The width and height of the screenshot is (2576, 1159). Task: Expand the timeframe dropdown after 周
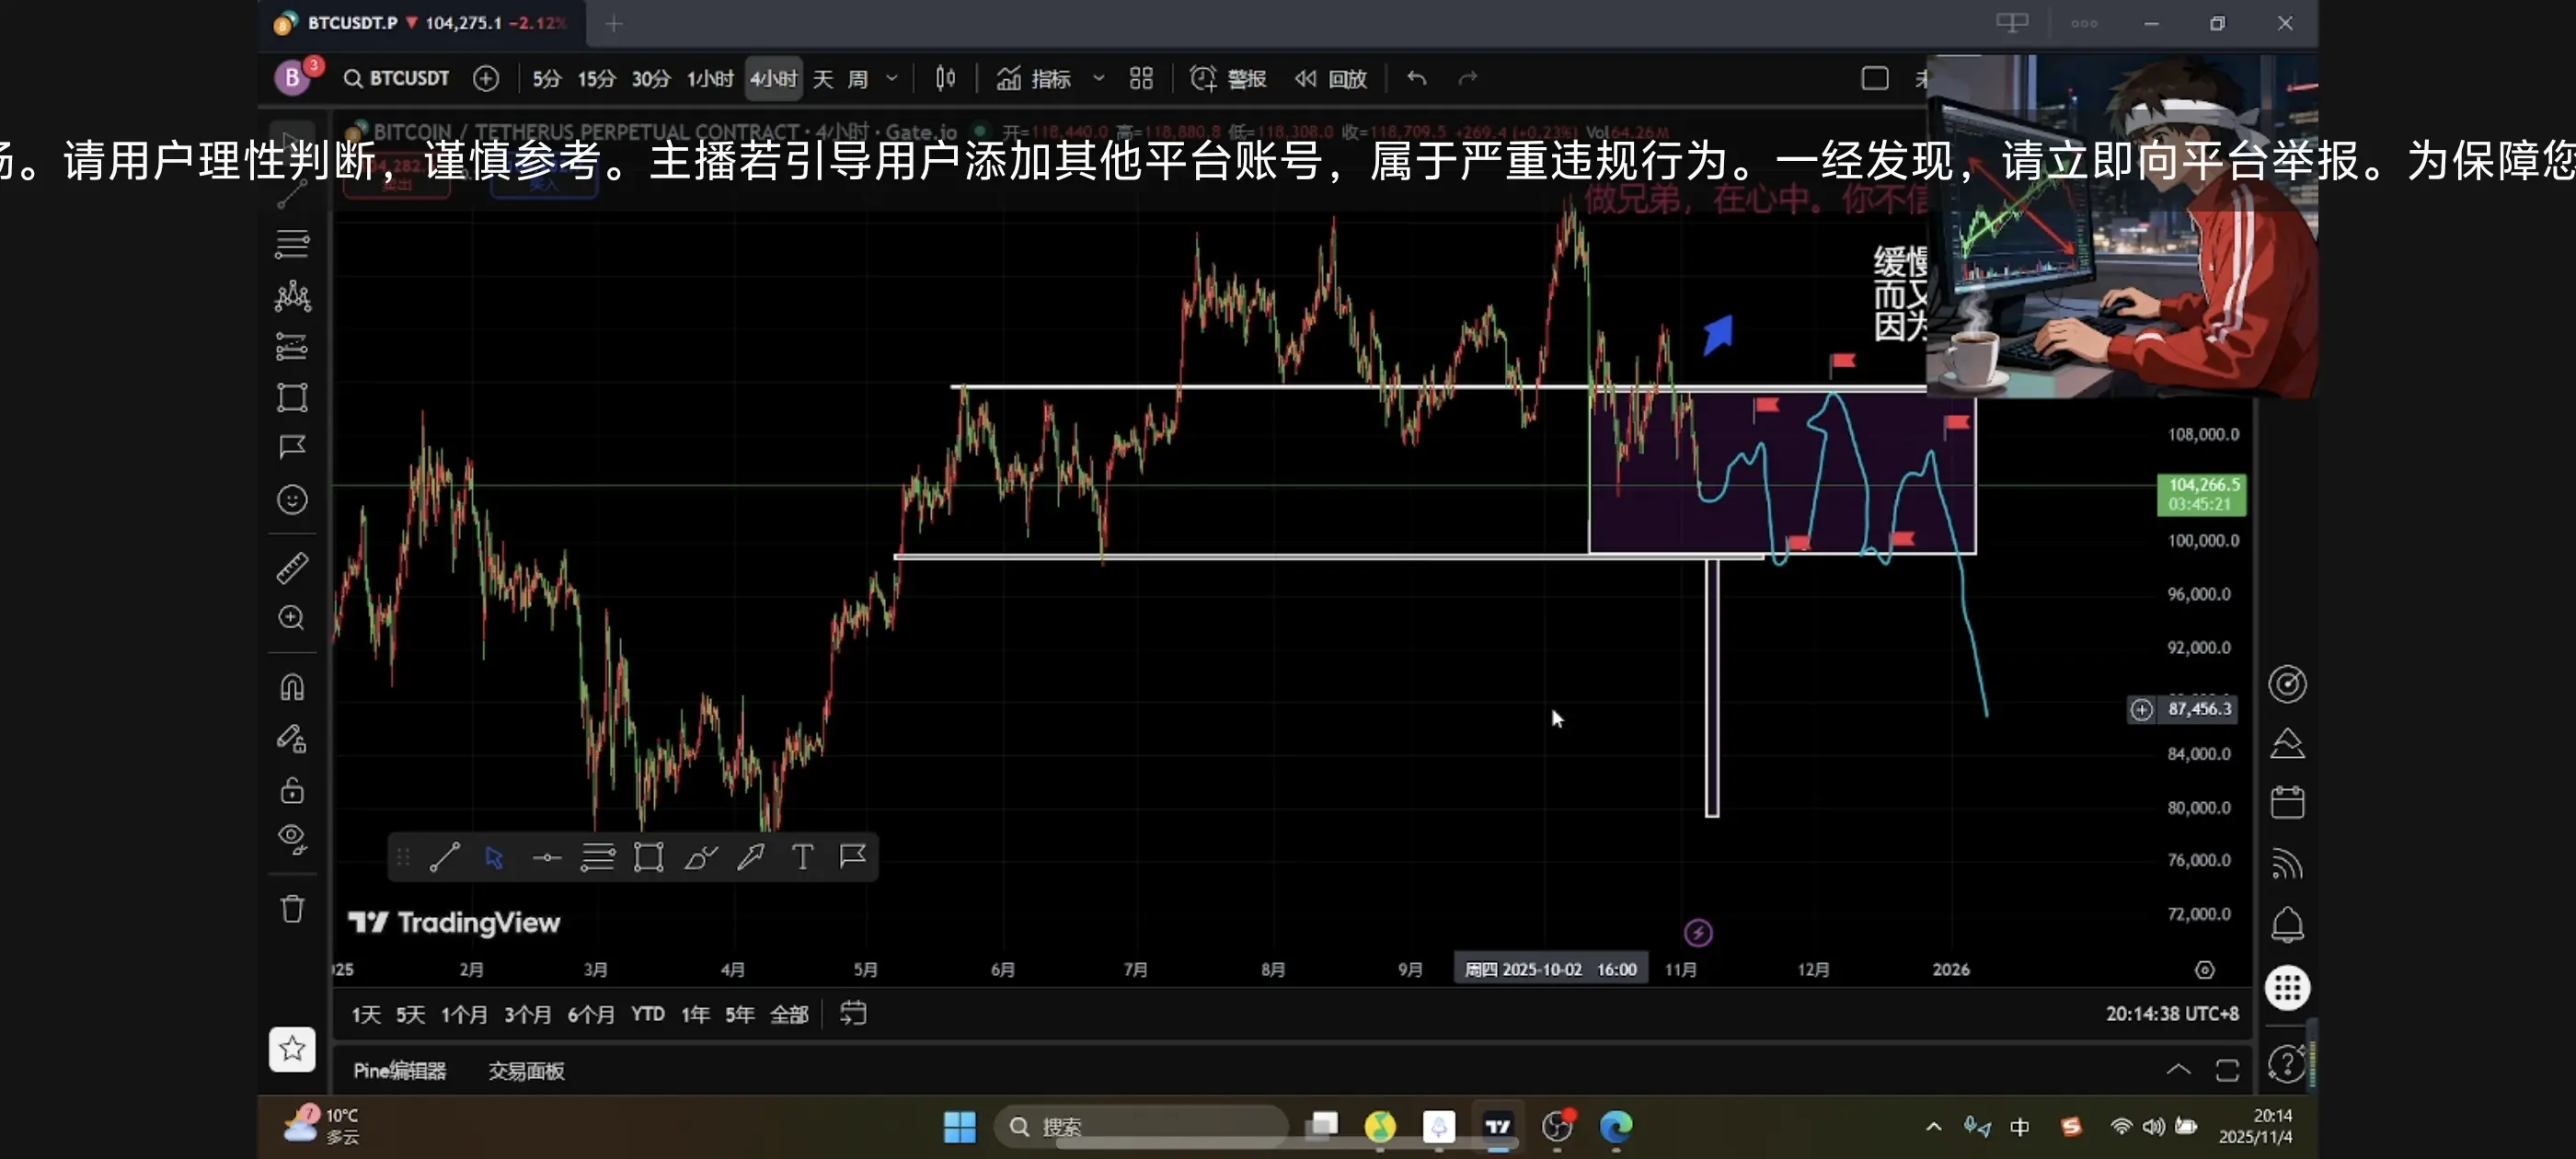click(x=892, y=78)
